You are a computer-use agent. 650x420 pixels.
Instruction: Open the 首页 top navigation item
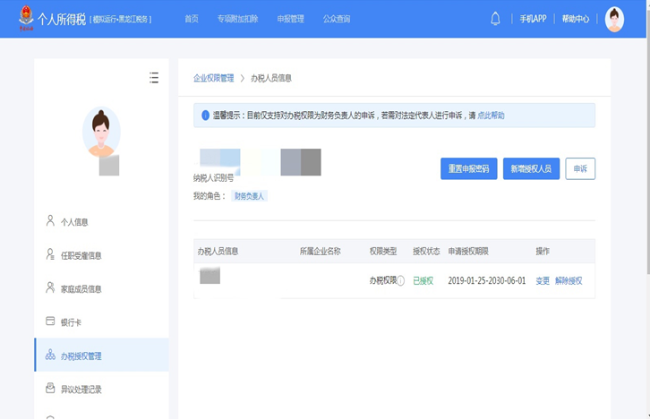(191, 19)
